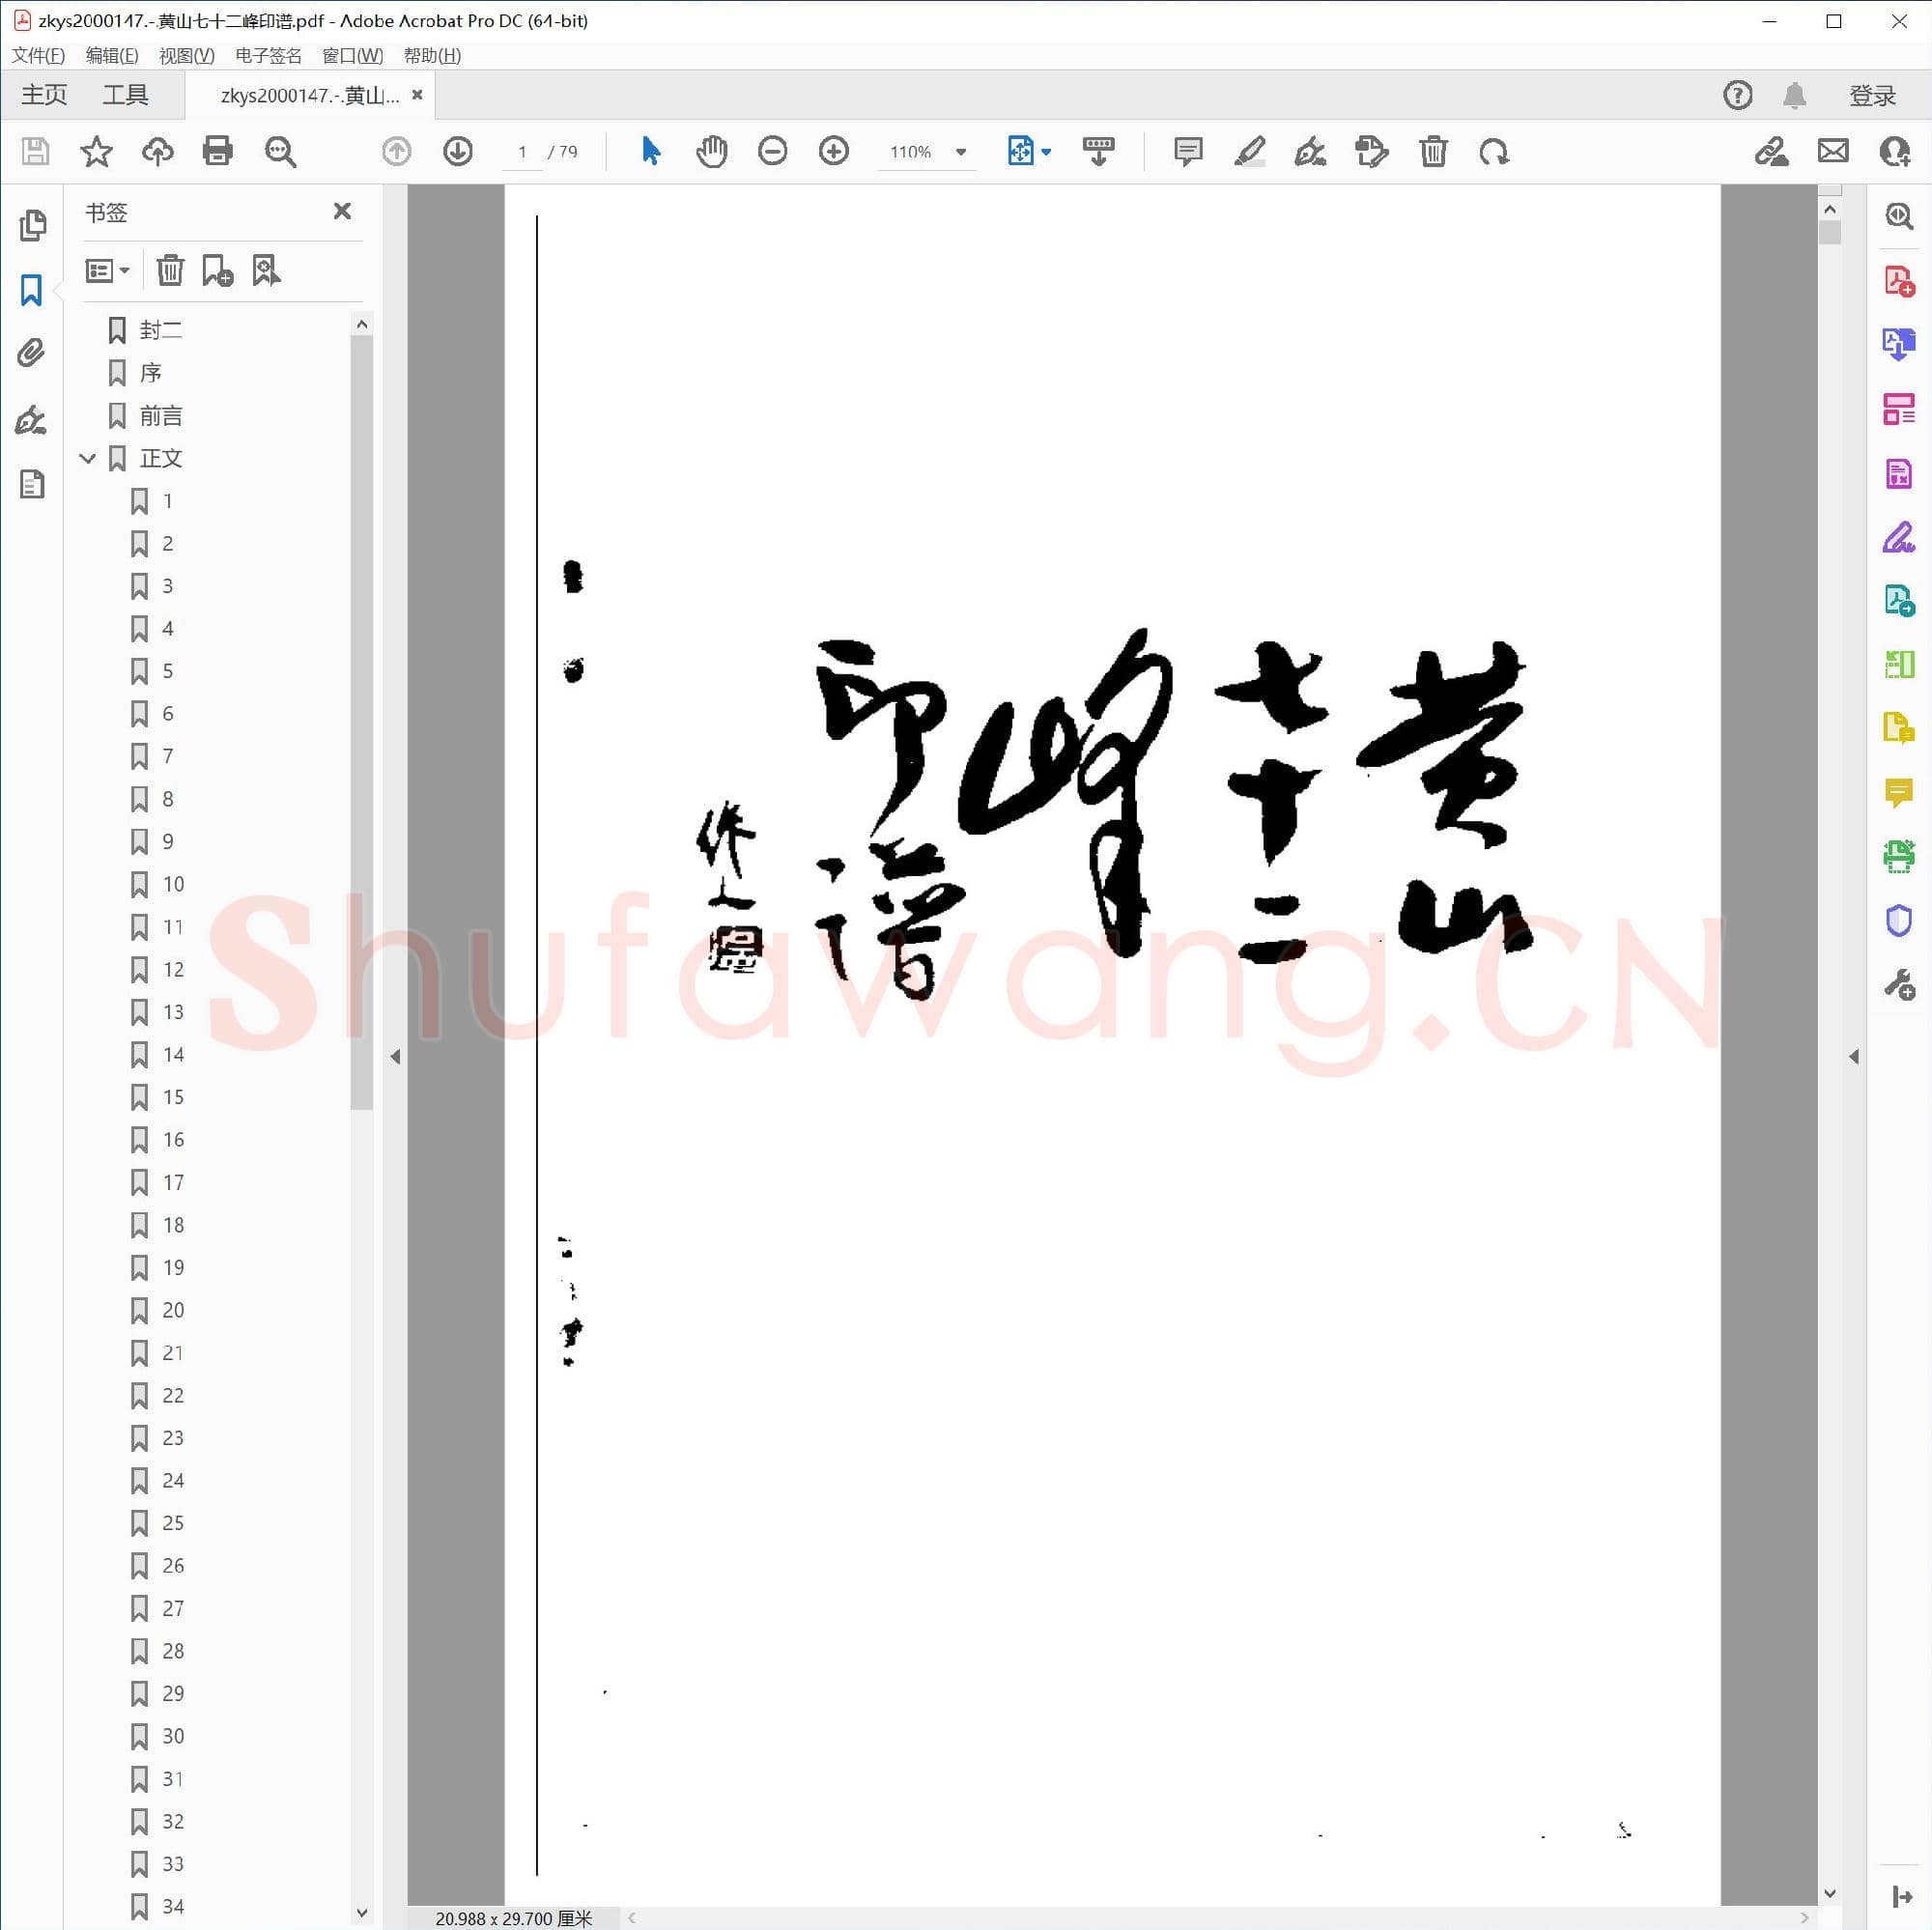Open the highlight text pen tool

pos(1249,151)
